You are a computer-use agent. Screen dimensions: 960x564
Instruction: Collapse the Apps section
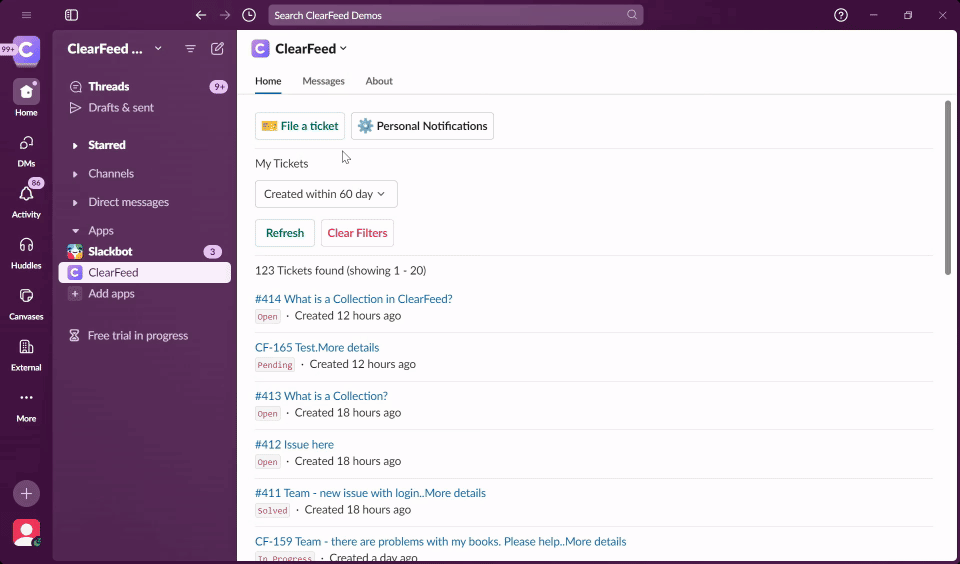75,231
